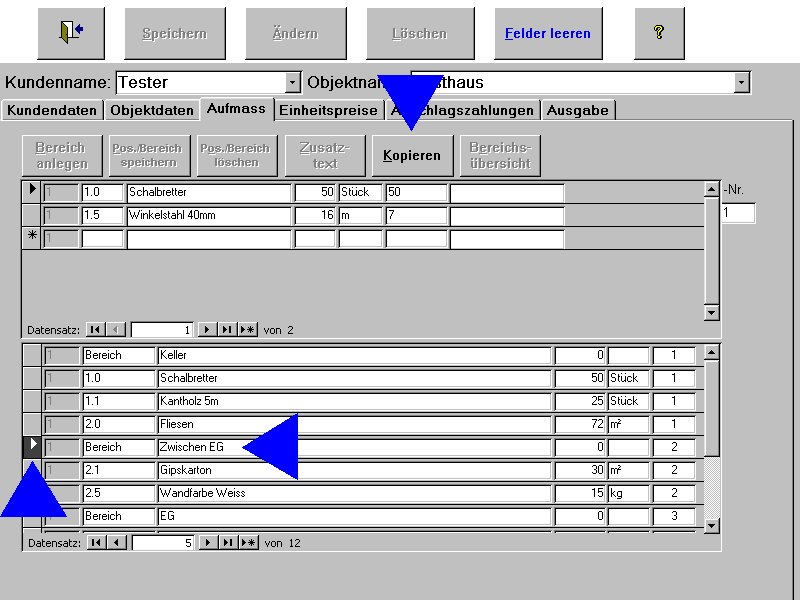Click the Felder leeren button
Screen dimensions: 800x600
(x=547, y=33)
